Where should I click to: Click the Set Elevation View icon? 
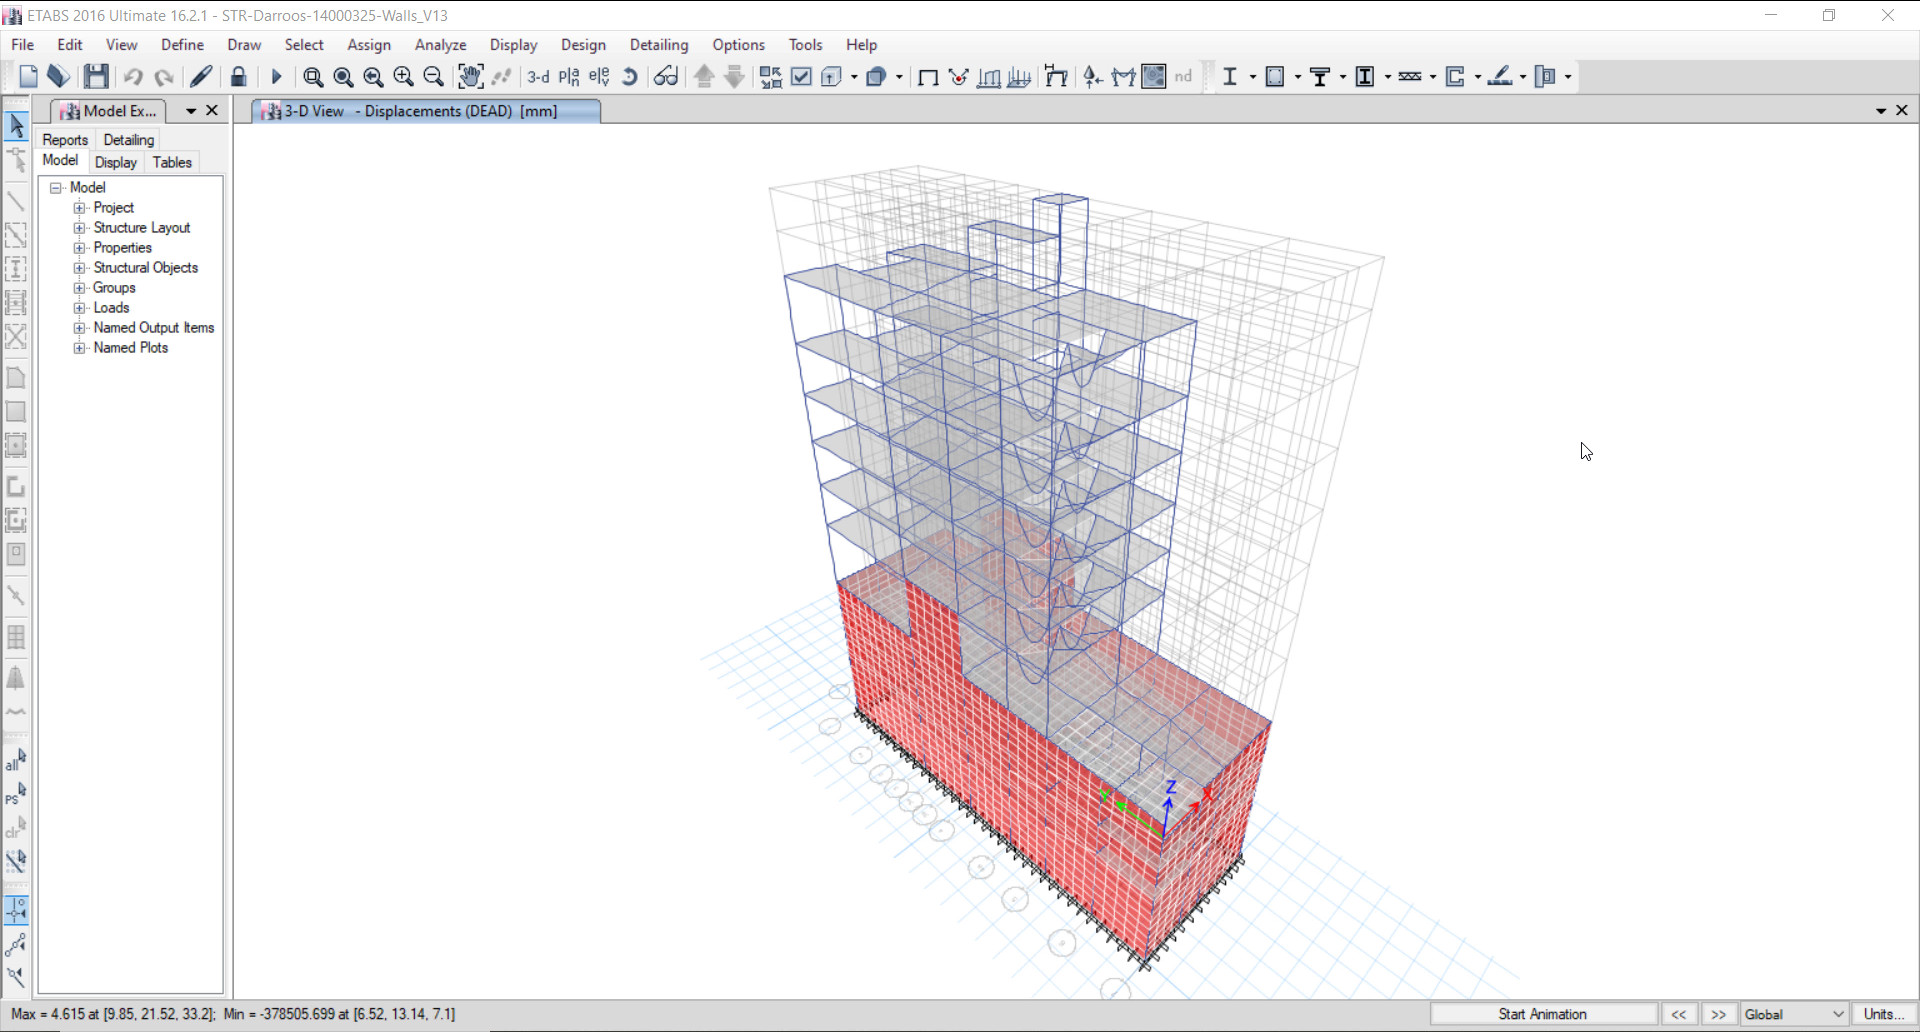[x=599, y=77]
